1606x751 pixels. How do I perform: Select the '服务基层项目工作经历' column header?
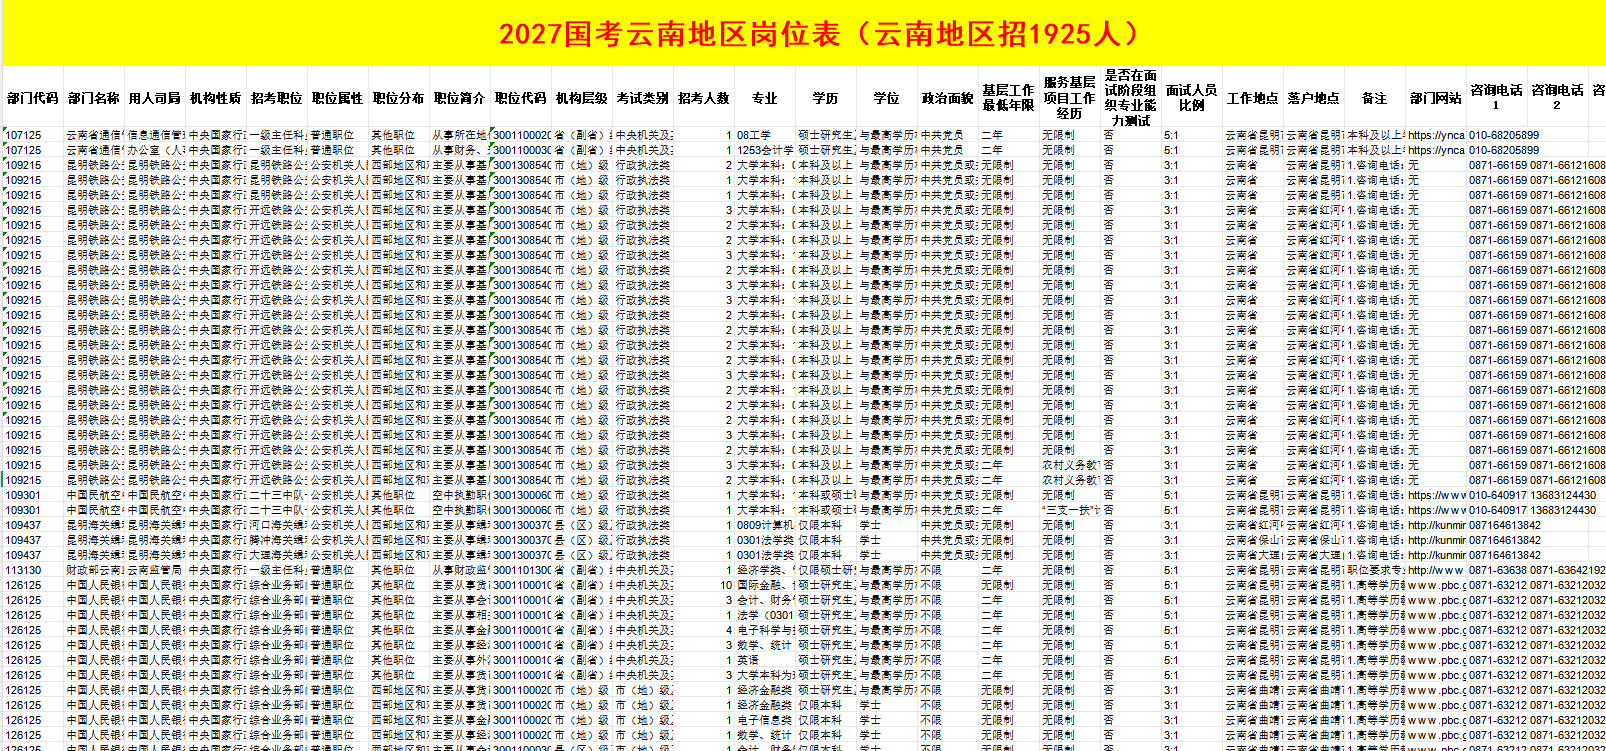point(1070,98)
